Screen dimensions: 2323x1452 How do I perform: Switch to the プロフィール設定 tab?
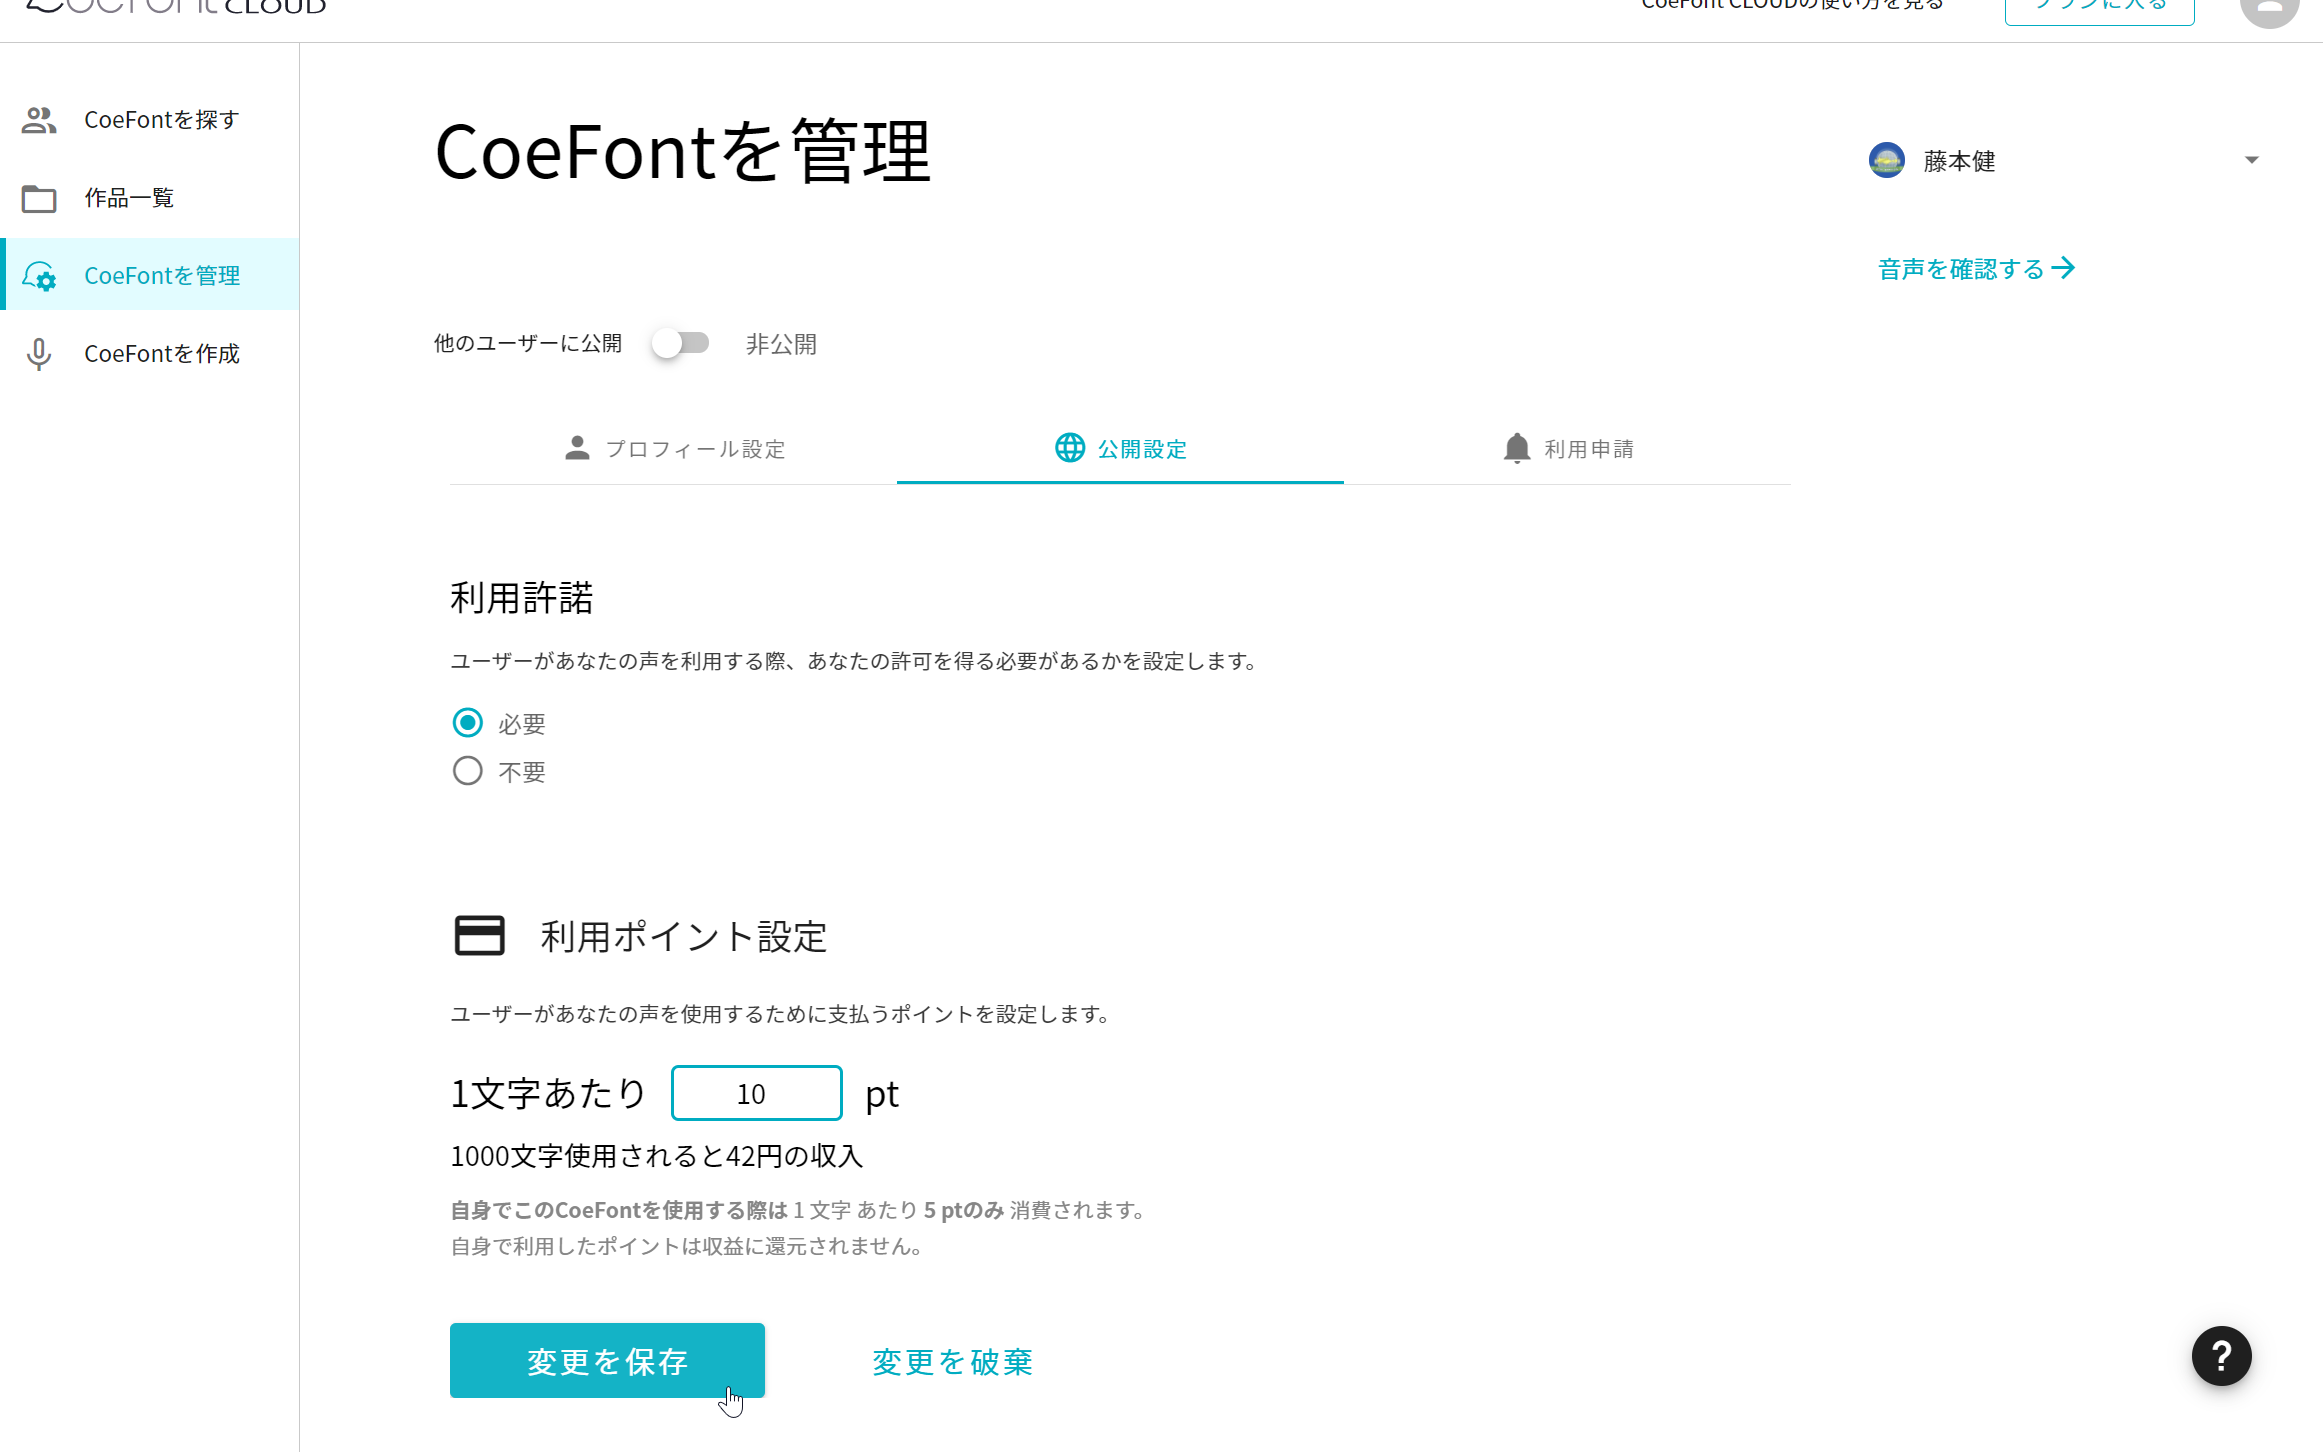point(673,449)
